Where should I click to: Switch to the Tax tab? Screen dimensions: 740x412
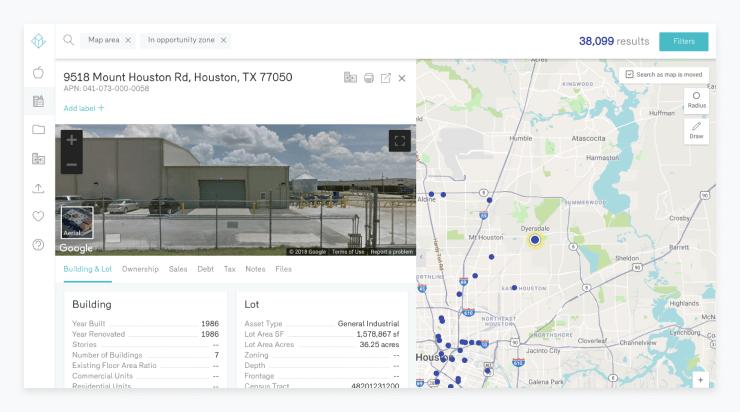[x=229, y=269]
